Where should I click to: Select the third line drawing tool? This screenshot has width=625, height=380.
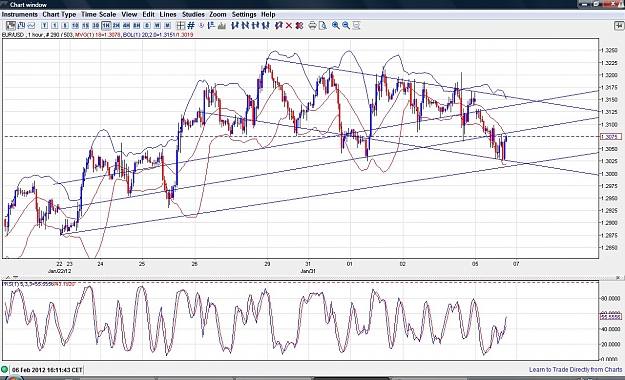click(x=256, y=26)
